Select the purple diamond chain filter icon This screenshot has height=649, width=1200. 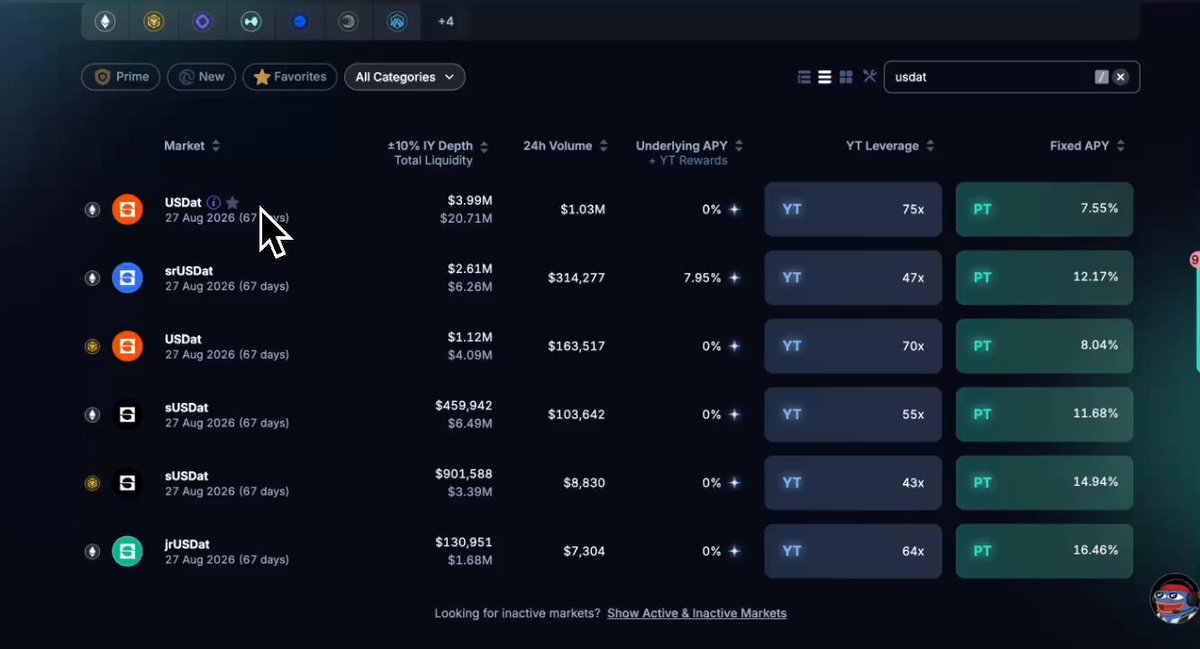click(x=202, y=20)
